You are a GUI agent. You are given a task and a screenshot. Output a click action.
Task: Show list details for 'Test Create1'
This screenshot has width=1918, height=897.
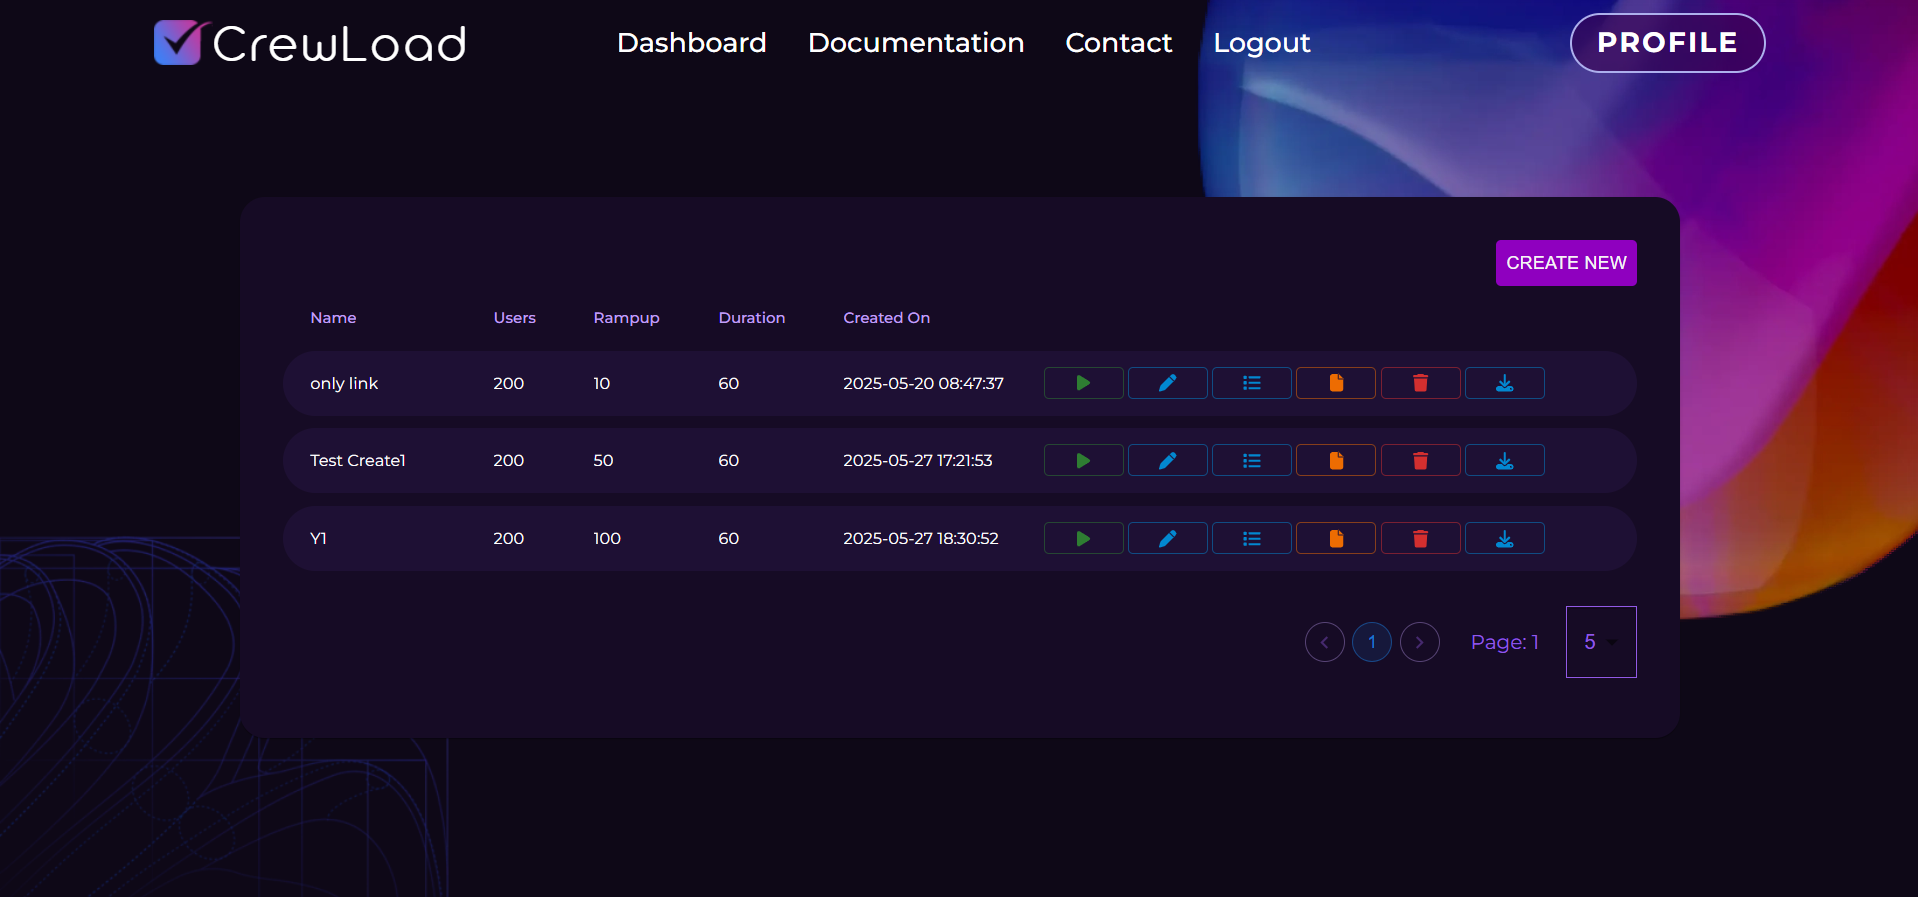pos(1252,460)
